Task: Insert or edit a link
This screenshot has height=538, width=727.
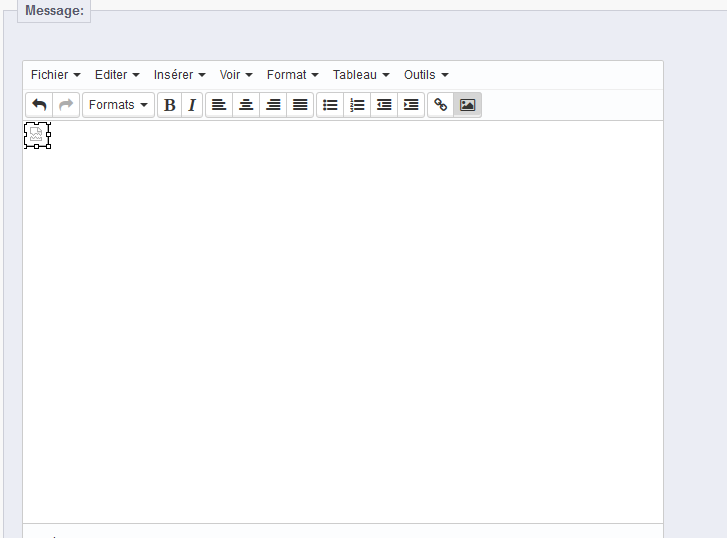Action: [440, 105]
